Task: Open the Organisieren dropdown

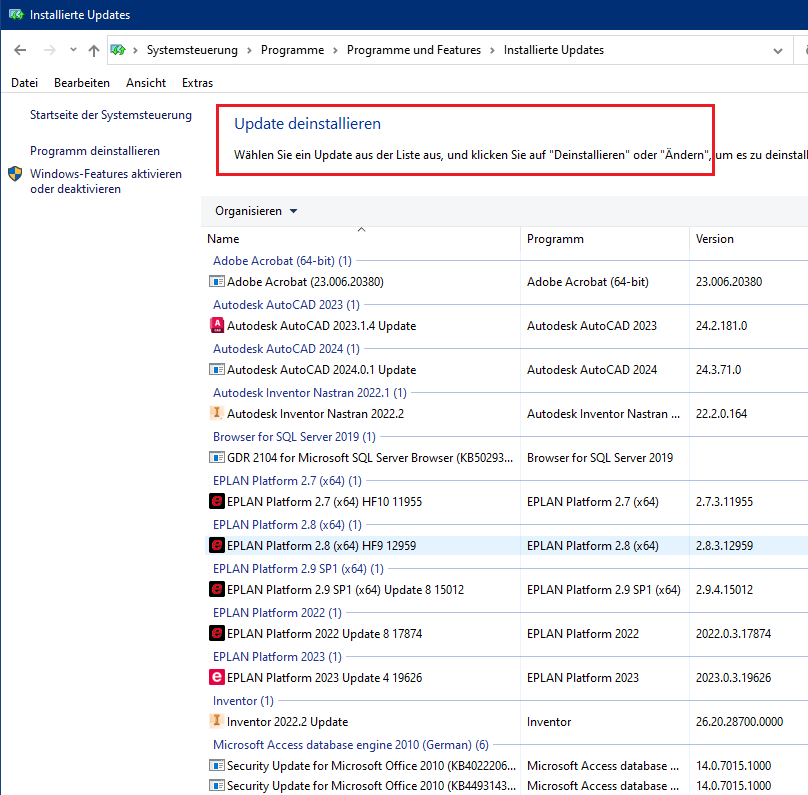Action: pyautogui.click(x=256, y=211)
